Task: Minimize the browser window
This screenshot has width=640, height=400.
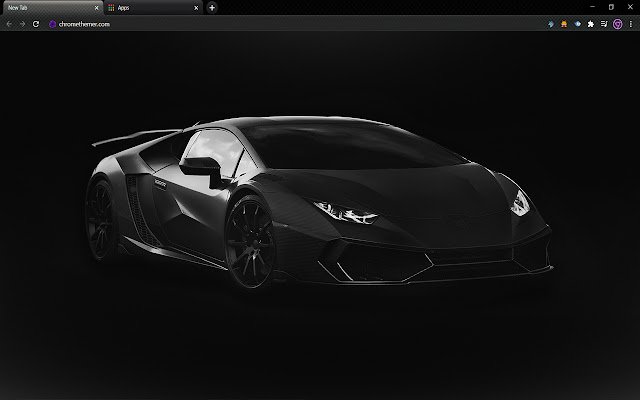Action: [x=592, y=6]
